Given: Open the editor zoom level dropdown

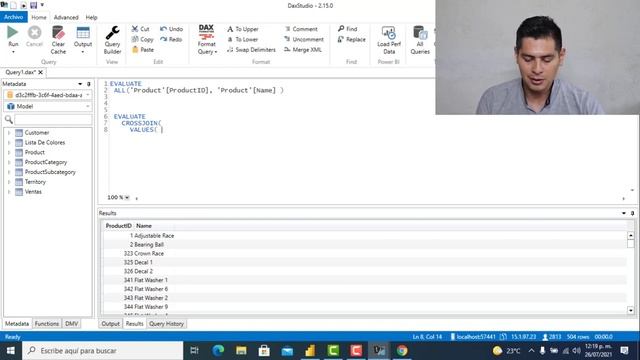Looking at the screenshot, I should coord(127,198).
